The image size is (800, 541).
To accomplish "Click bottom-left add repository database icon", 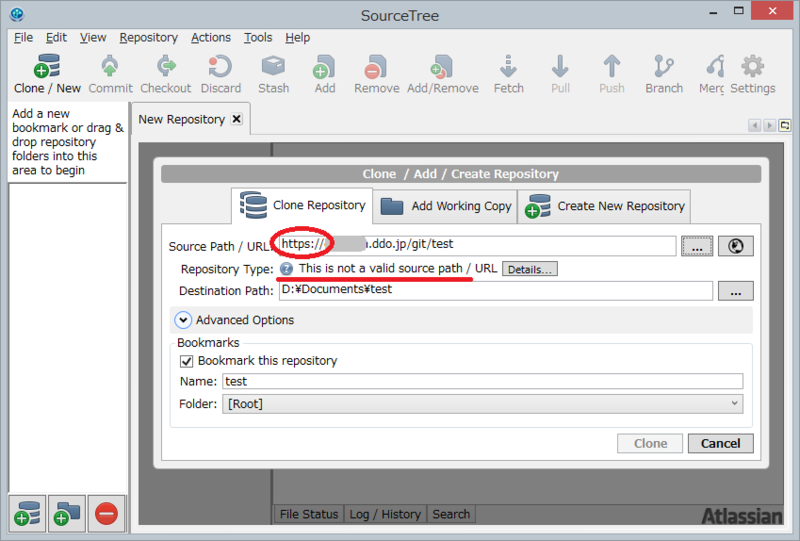I will [x=27, y=513].
